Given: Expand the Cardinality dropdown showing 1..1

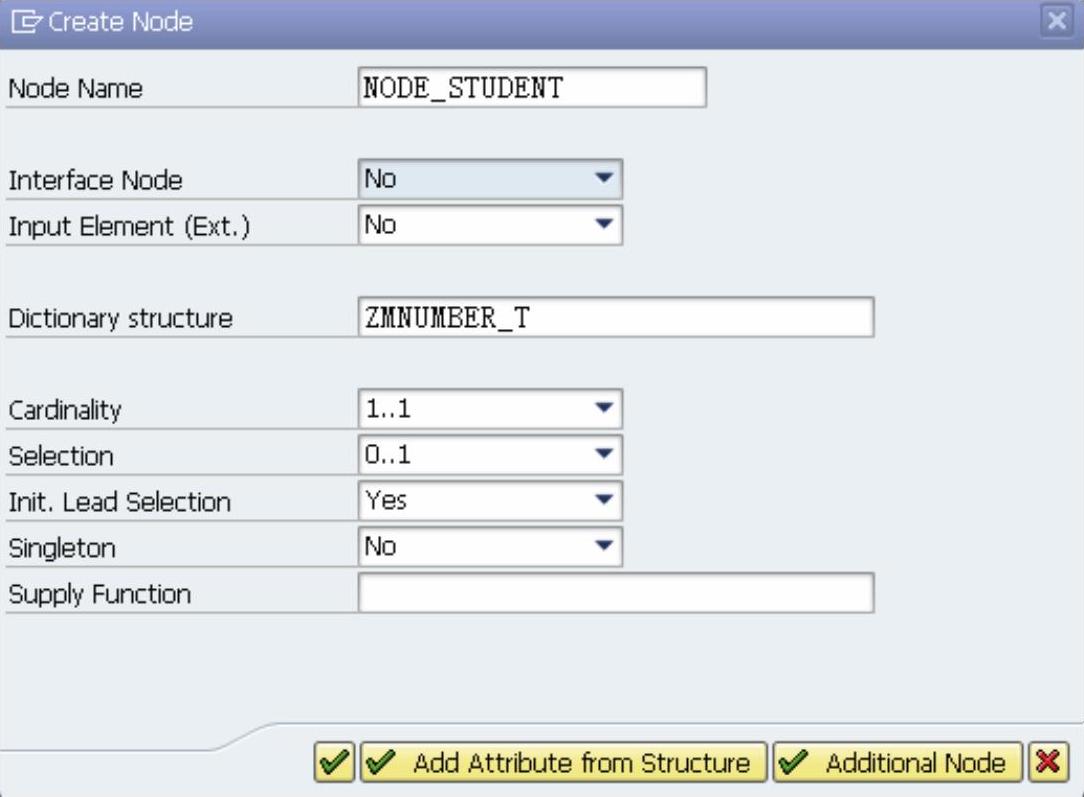Looking at the screenshot, I should [490, 409].
